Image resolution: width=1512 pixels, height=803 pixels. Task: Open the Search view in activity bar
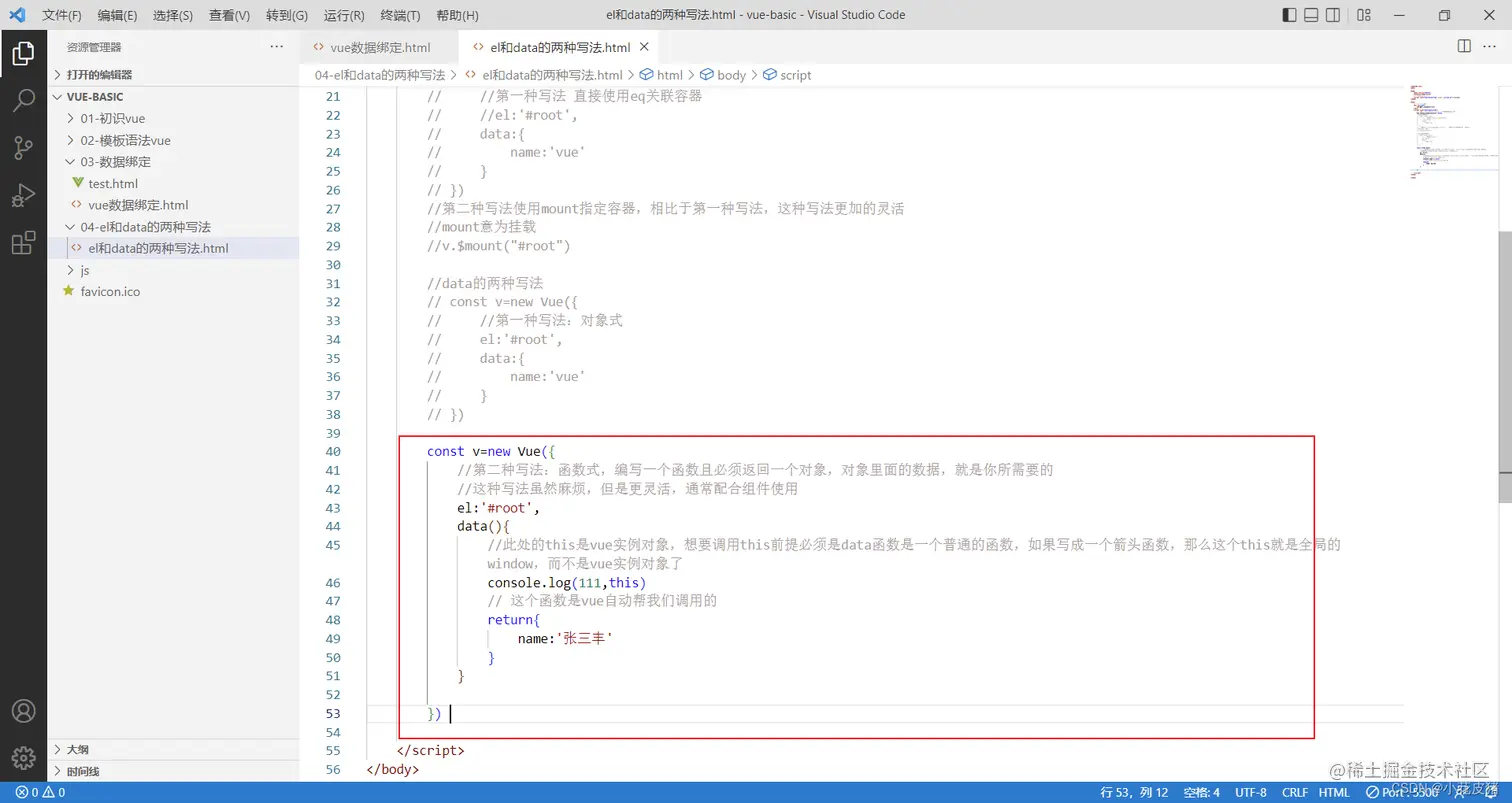pyautogui.click(x=23, y=100)
